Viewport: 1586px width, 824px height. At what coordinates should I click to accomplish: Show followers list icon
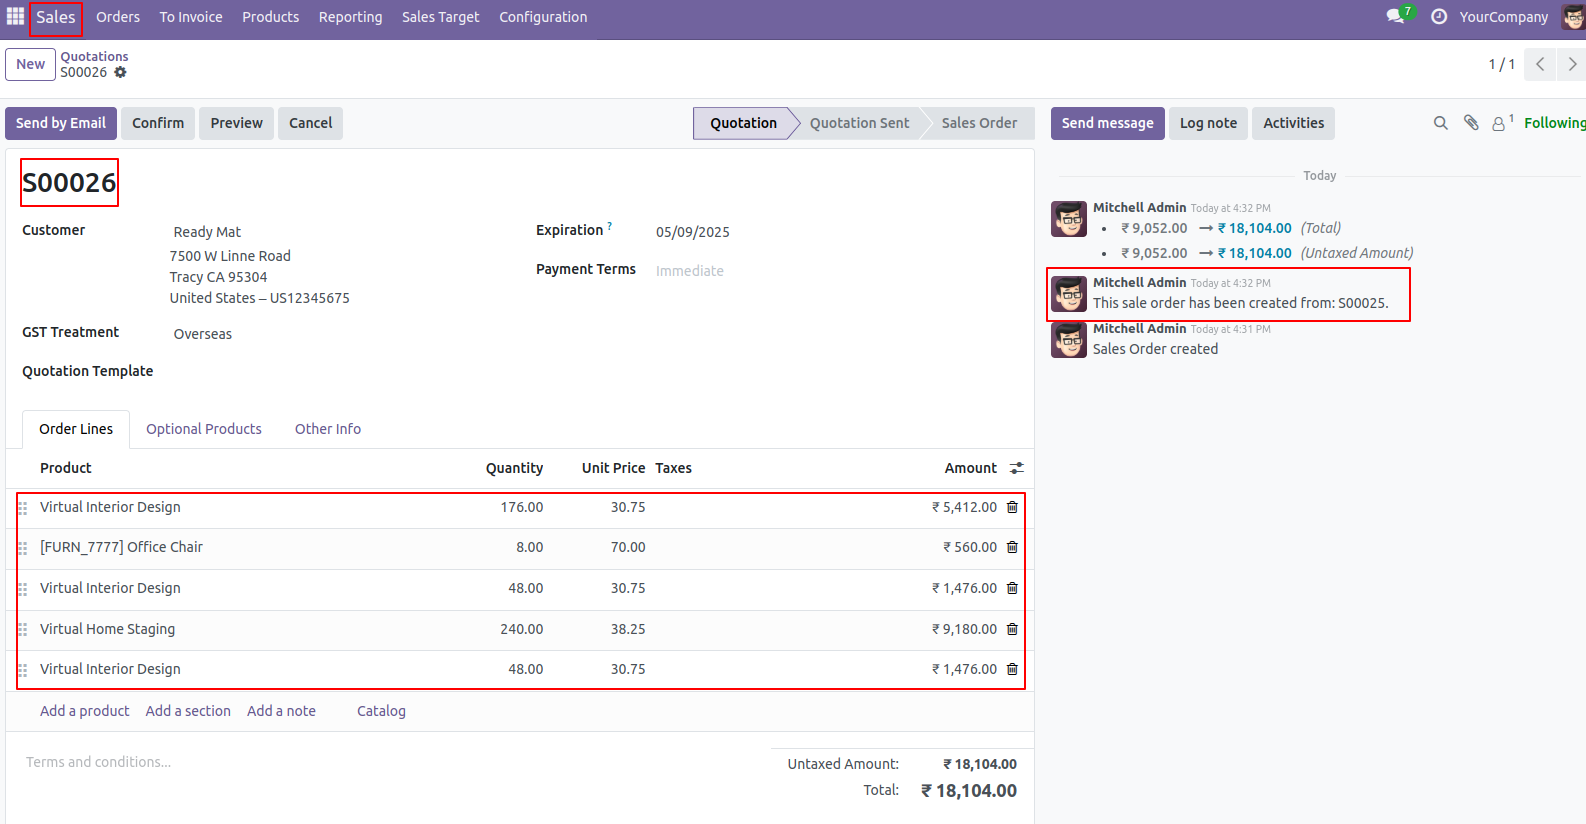pyautogui.click(x=1499, y=123)
